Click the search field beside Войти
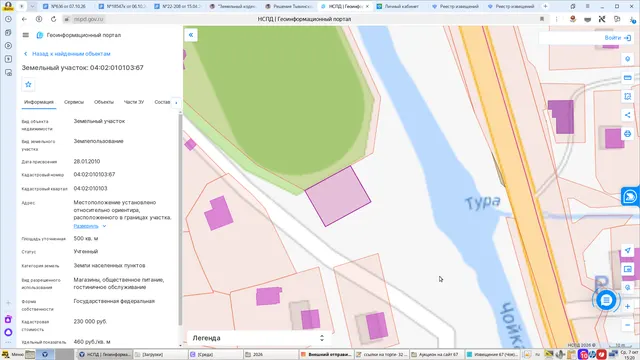This screenshot has width=640, height=360. pos(571,38)
